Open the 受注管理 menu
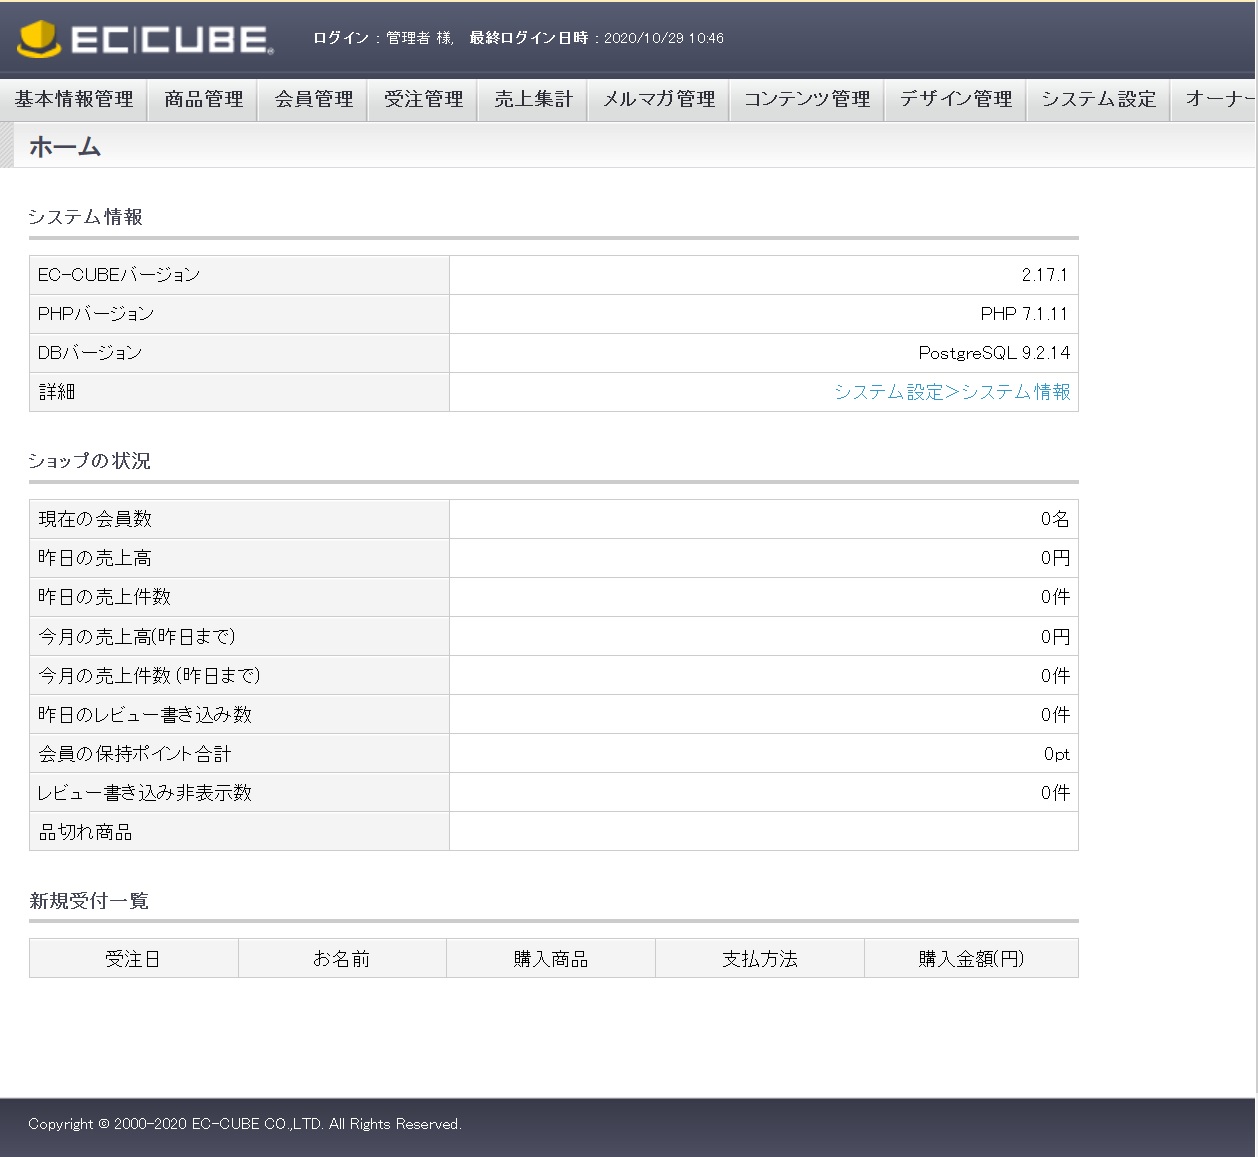 click(423, 99)
